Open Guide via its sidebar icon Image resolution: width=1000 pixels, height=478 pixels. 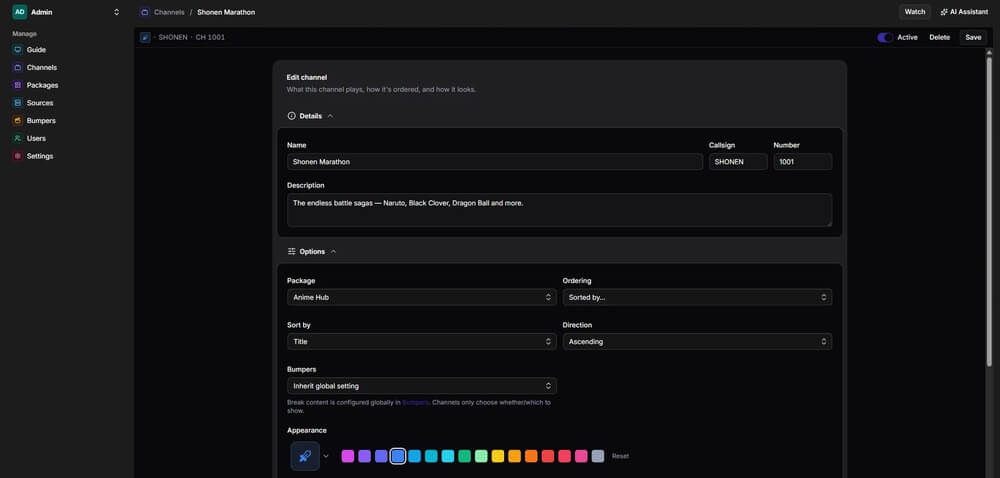18,50
